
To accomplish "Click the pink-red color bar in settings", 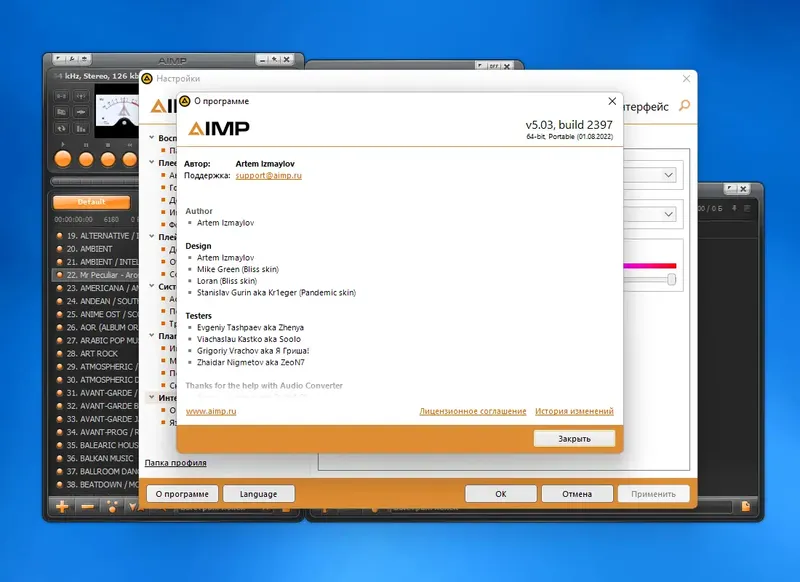I will coord(649,266).
